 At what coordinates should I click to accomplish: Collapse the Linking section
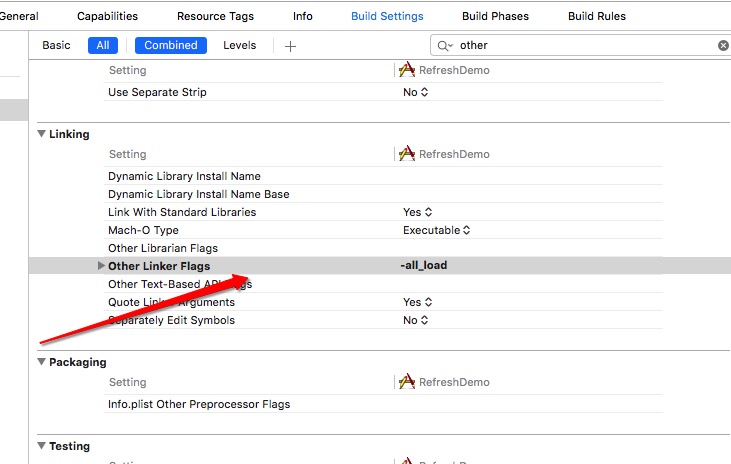click(x=41, y=134)
